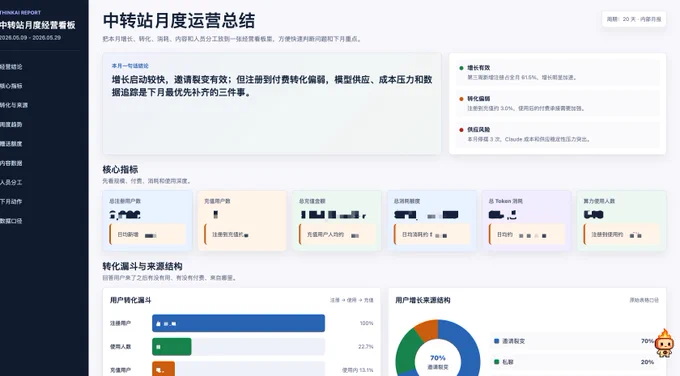Image resolution: width=680 pixels, height=376 pixels.
Task: Click the 充值用户人均约 sub-metric box
Action: 337,235
